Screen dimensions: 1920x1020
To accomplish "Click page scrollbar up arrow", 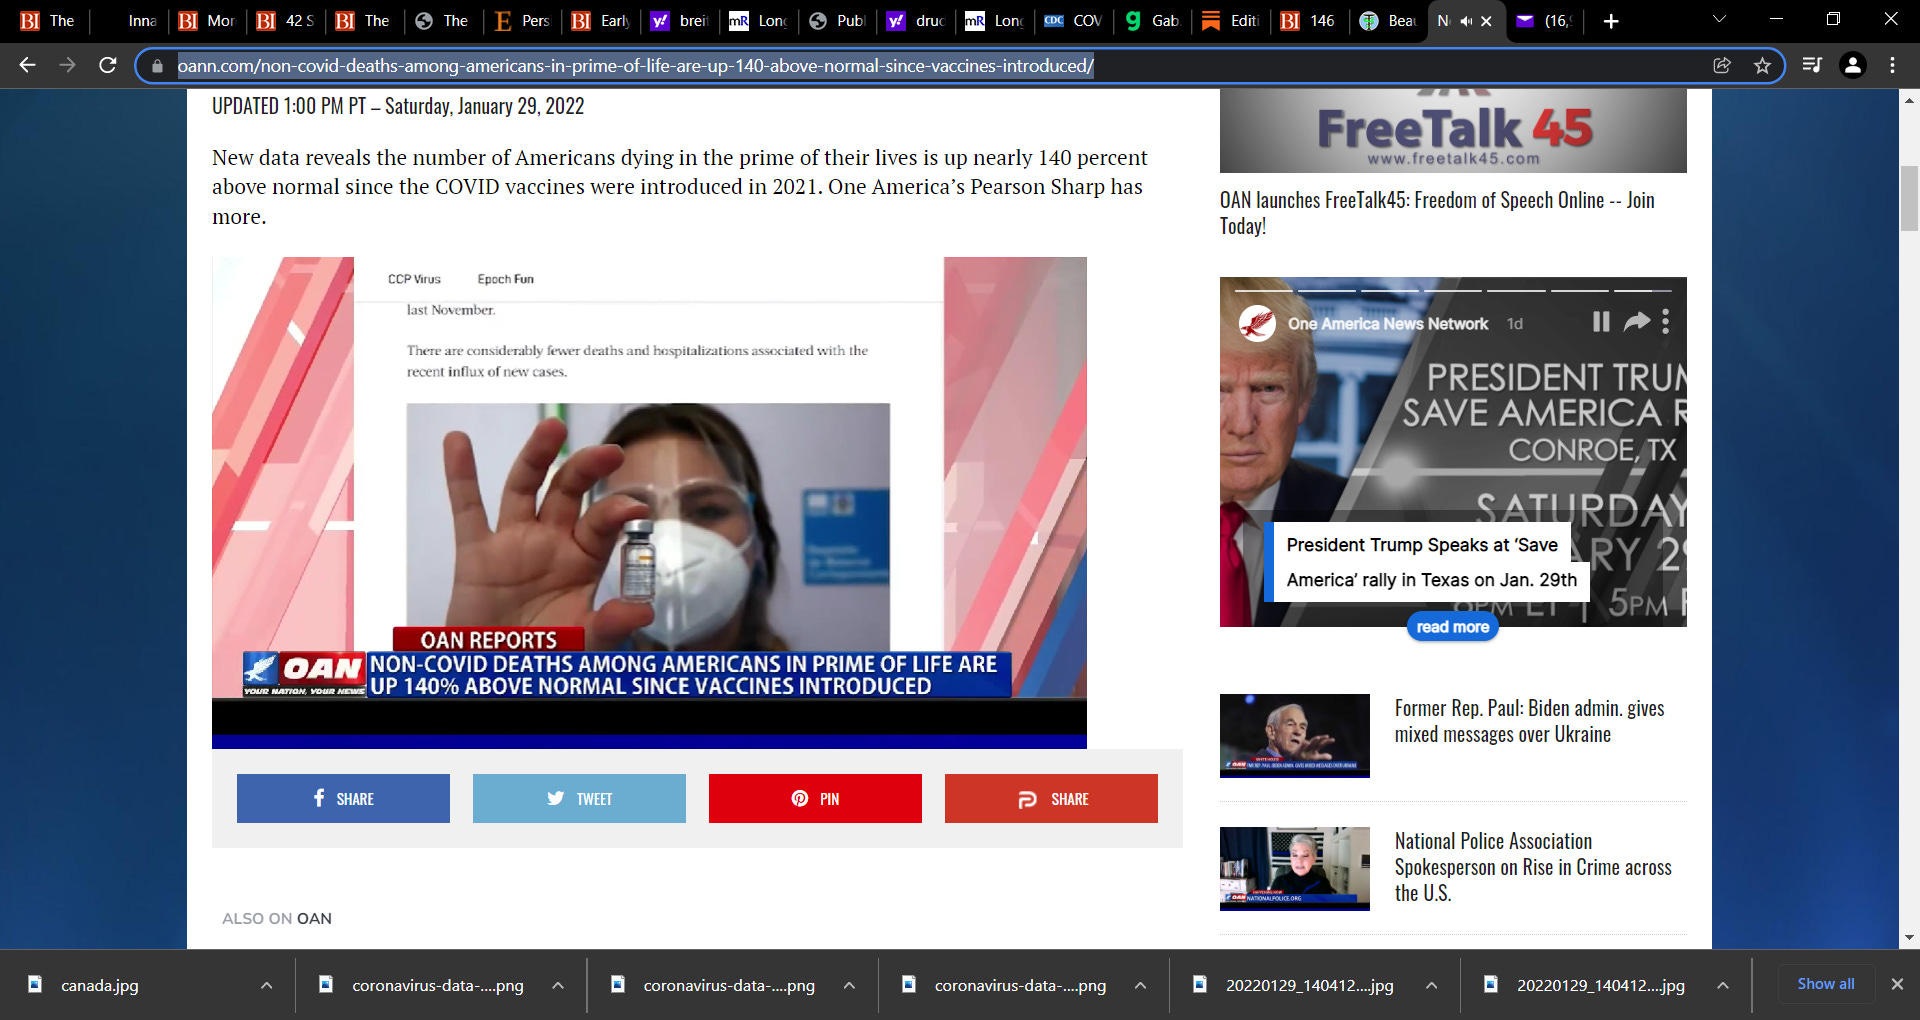I will pos(1909,100).
